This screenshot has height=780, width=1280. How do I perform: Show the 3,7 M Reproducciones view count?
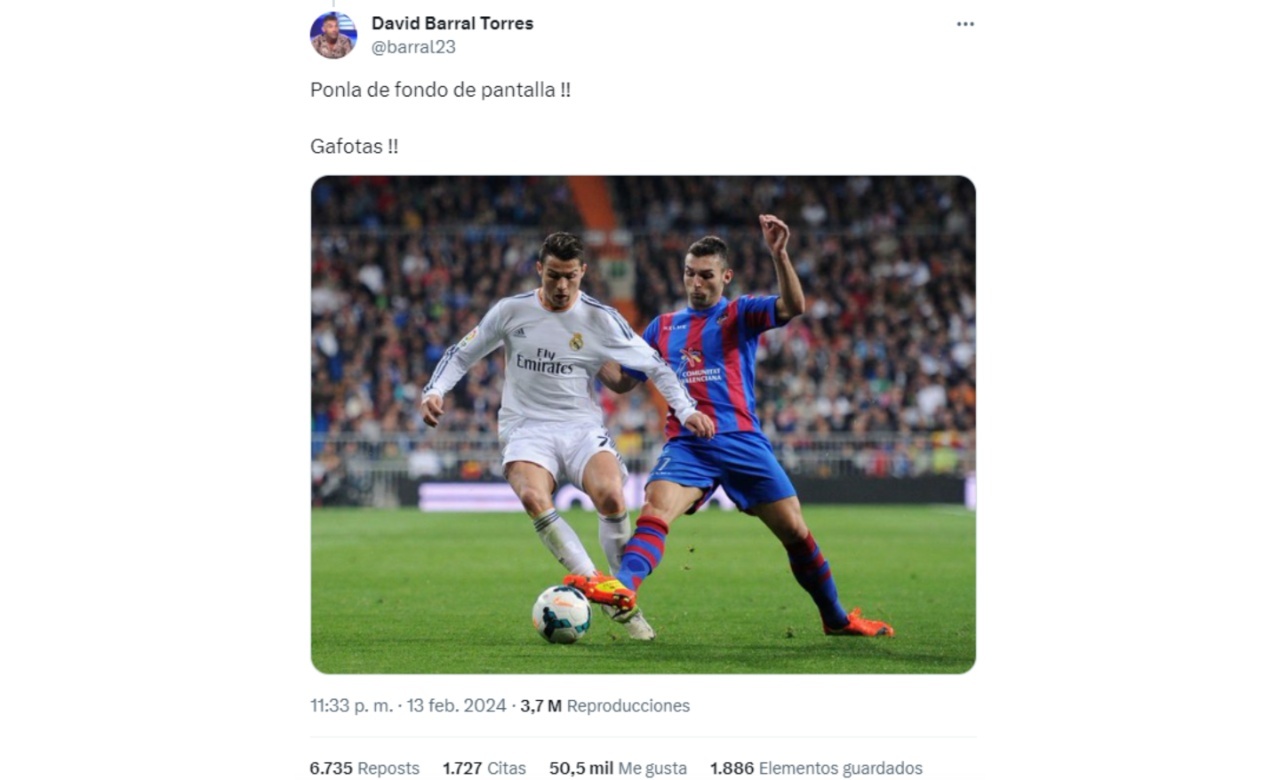point(605,706)
